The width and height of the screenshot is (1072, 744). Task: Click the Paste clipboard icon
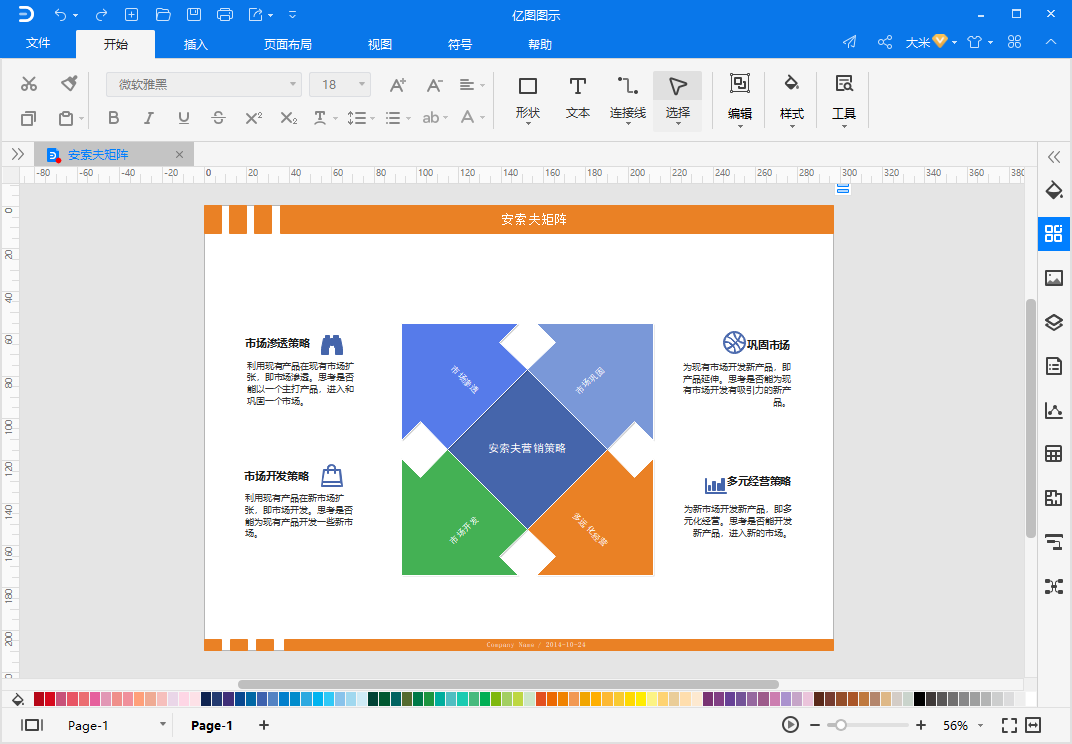point(66,118)
